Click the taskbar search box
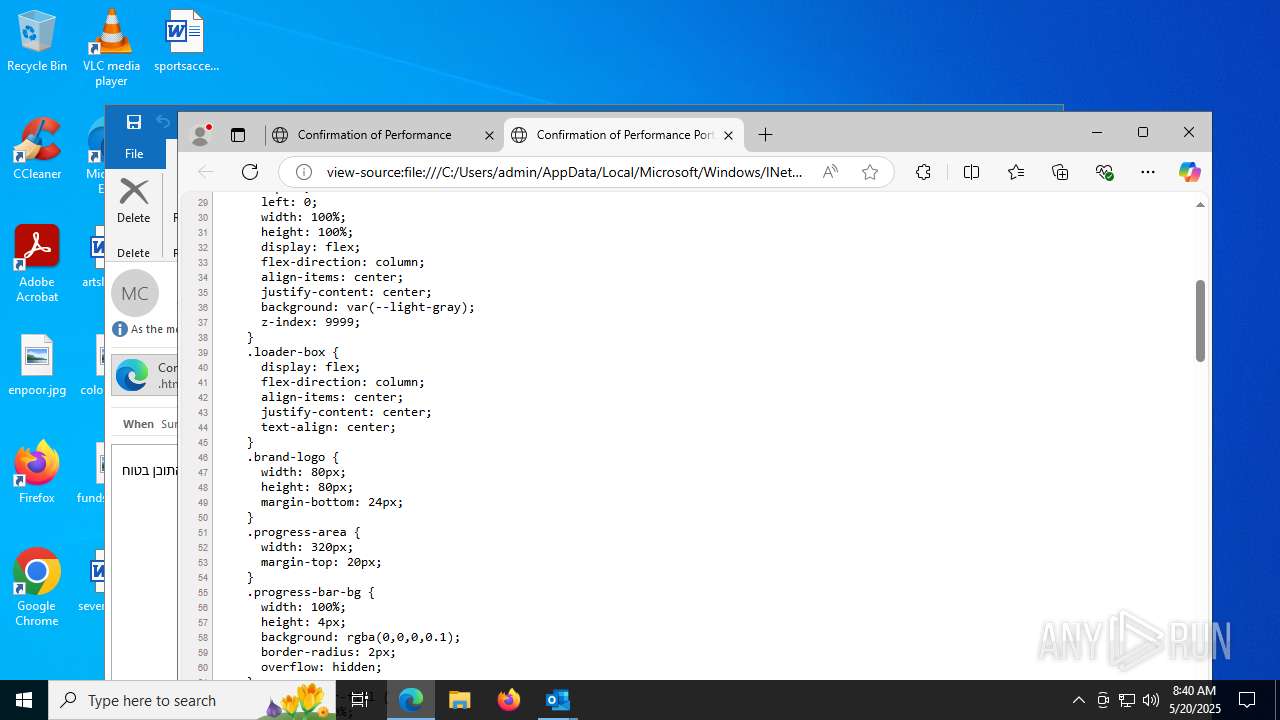1280x720 pixels. [x=192, y=700]
